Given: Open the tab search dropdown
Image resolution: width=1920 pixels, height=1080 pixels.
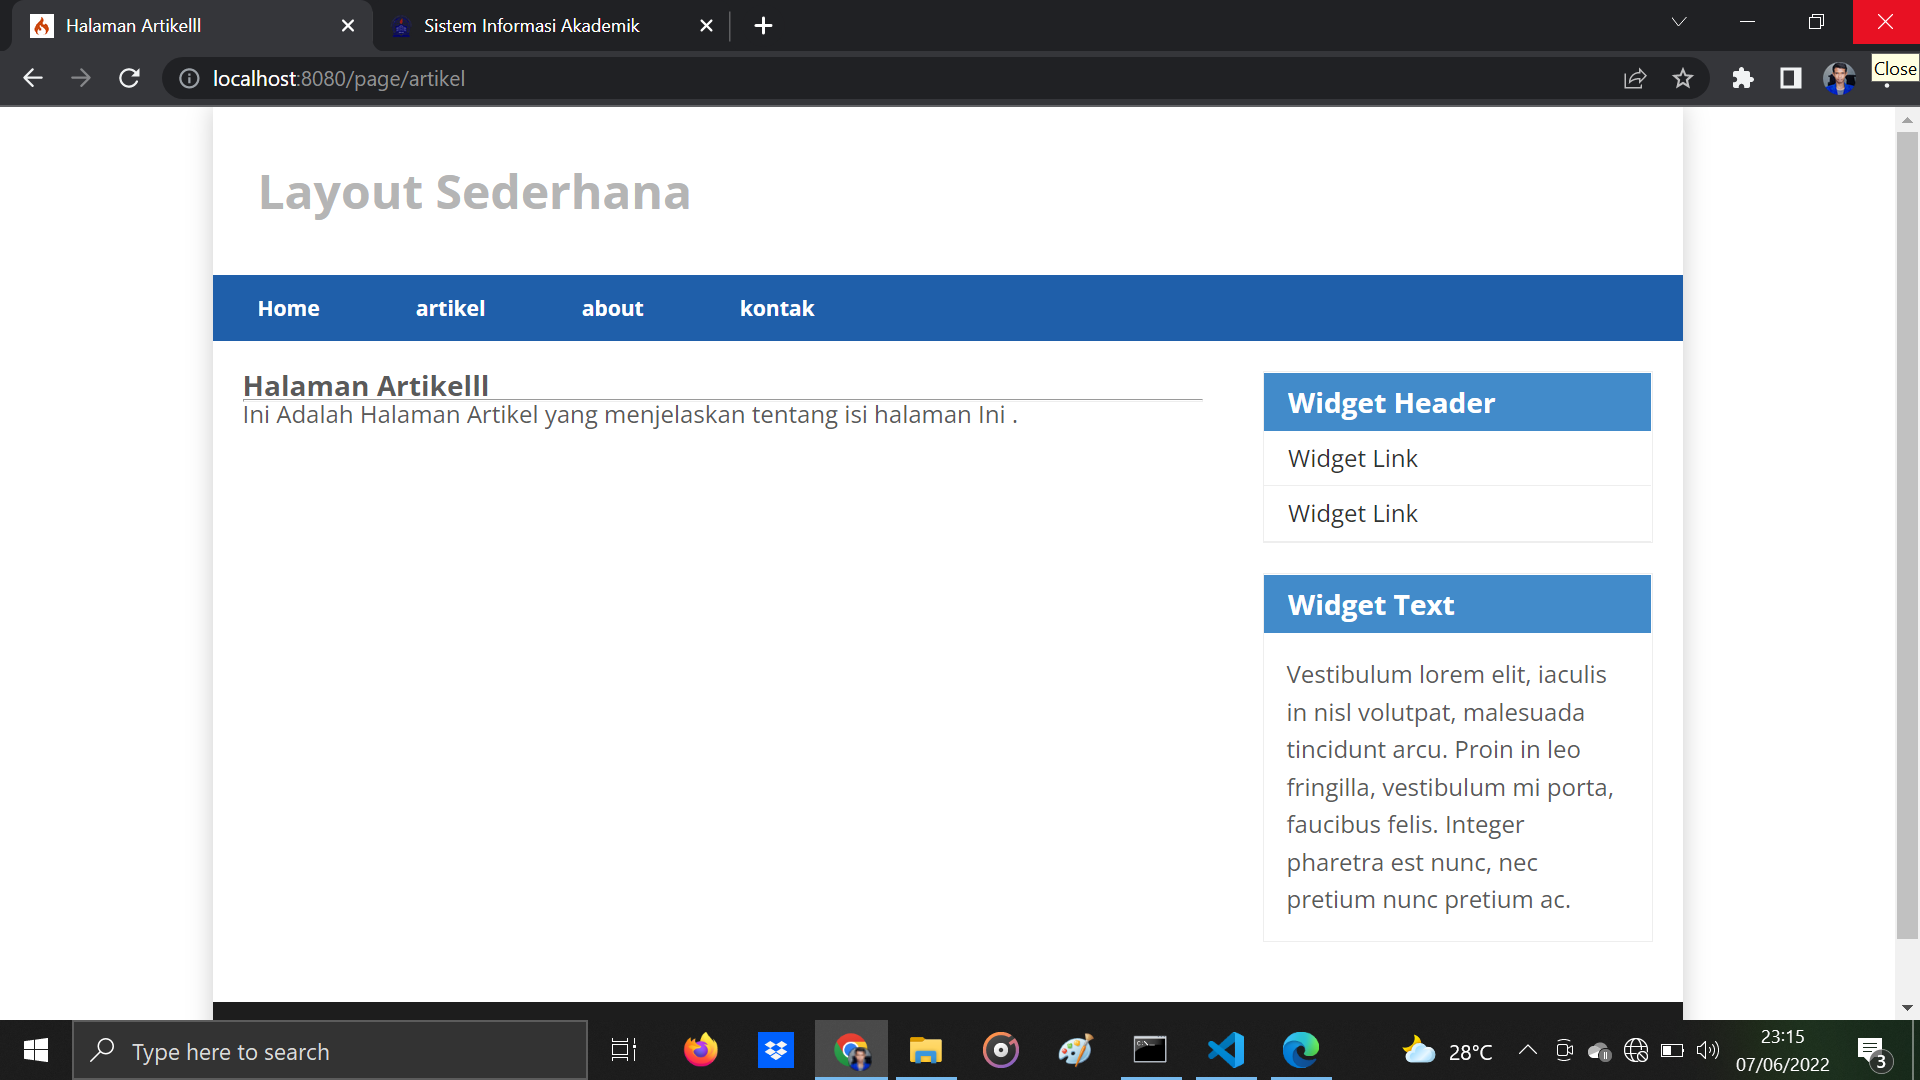Looking at the screenshot, I should pos(1678,21).
